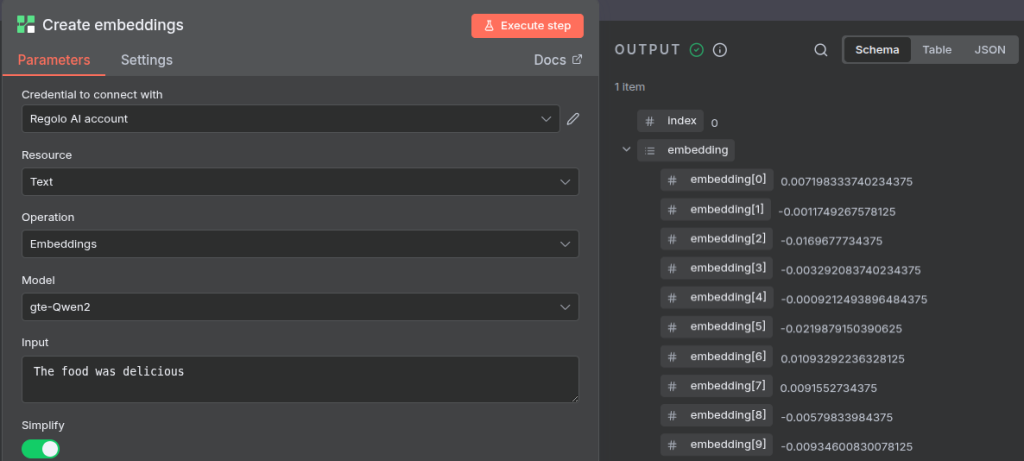Click the hash icon of embedding[0]

click(x=673, y=180)
